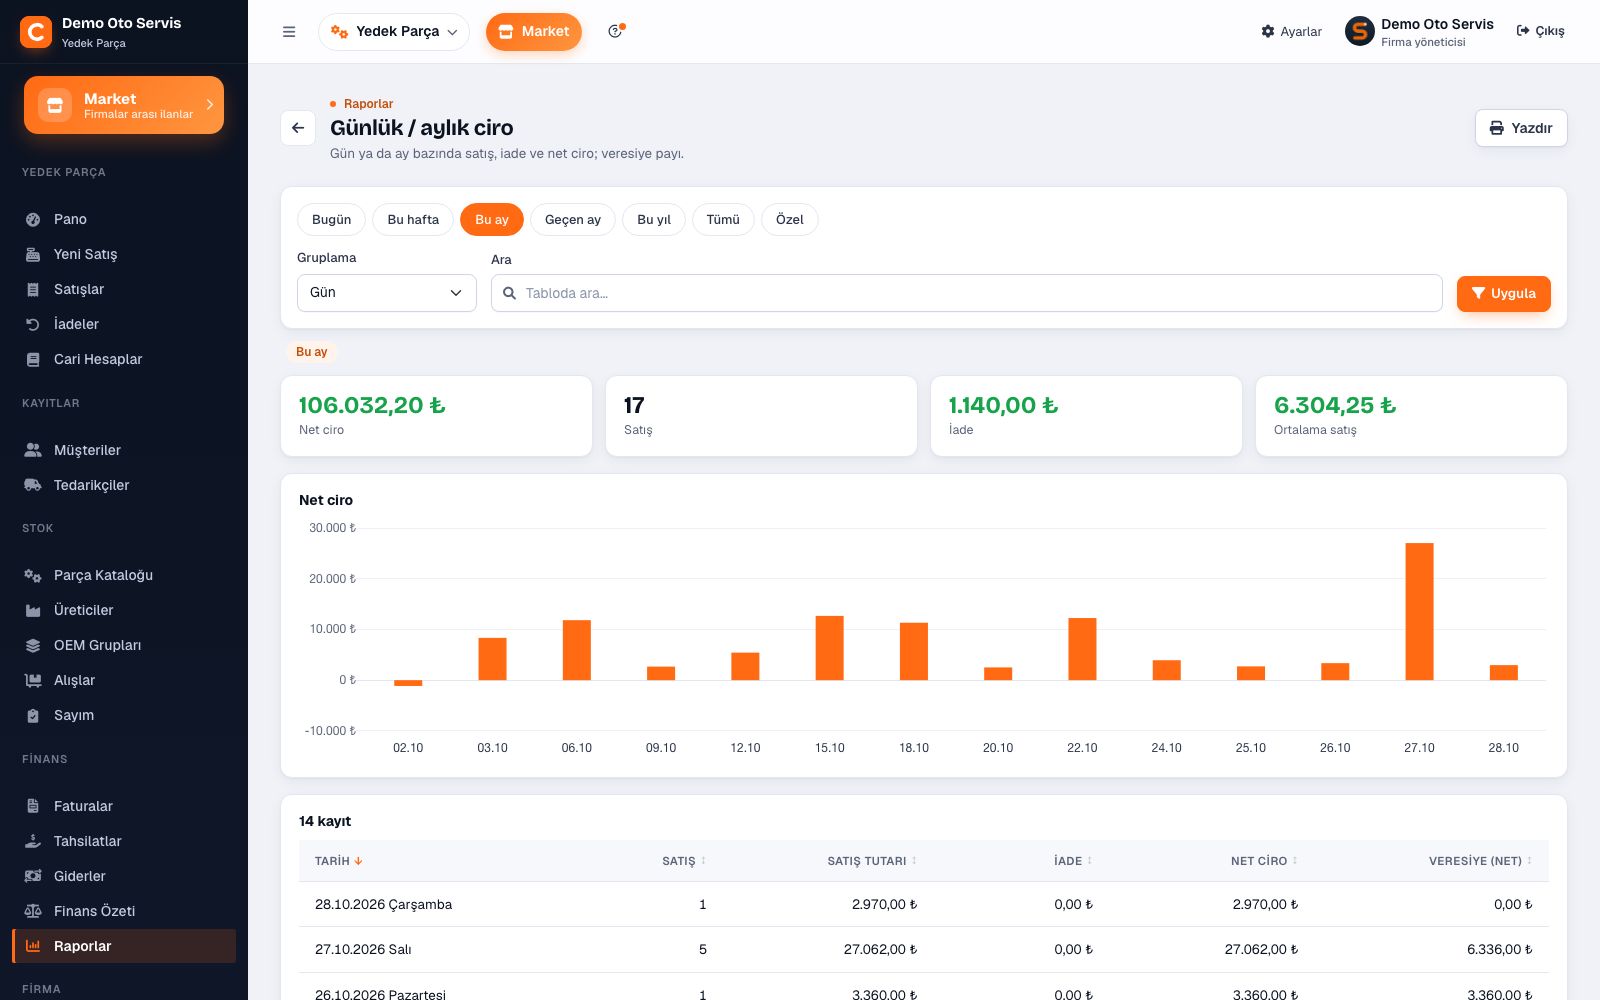Click the Sayım clipboard icon
Viewport: 1600px width, 1000px height.
[33, 715]
